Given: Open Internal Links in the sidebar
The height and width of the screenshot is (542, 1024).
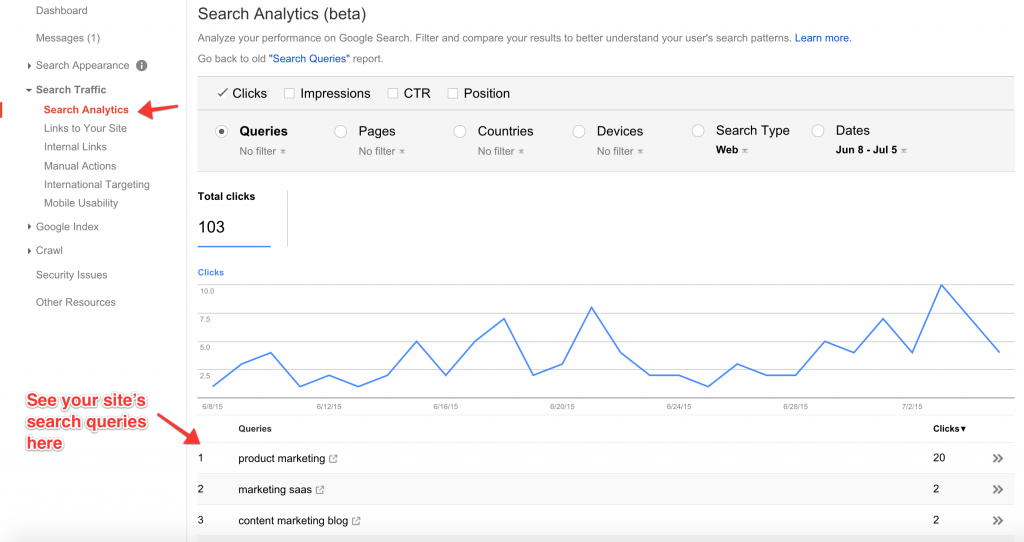Looking at the screenshot, I should pyautogui.click(x=75, y=147).
